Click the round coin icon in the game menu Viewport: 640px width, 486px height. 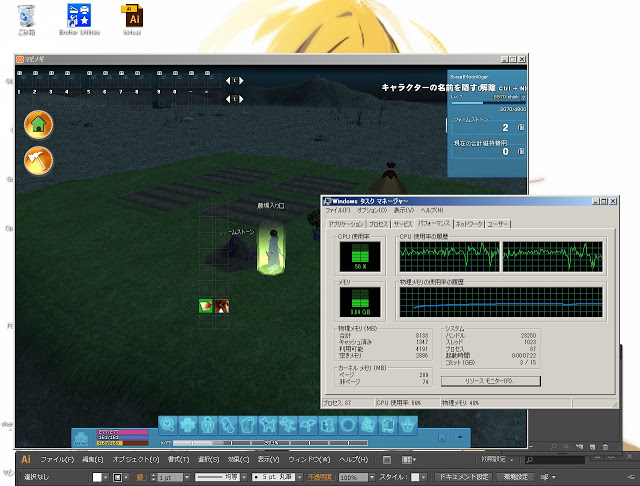tap(348, 425)
